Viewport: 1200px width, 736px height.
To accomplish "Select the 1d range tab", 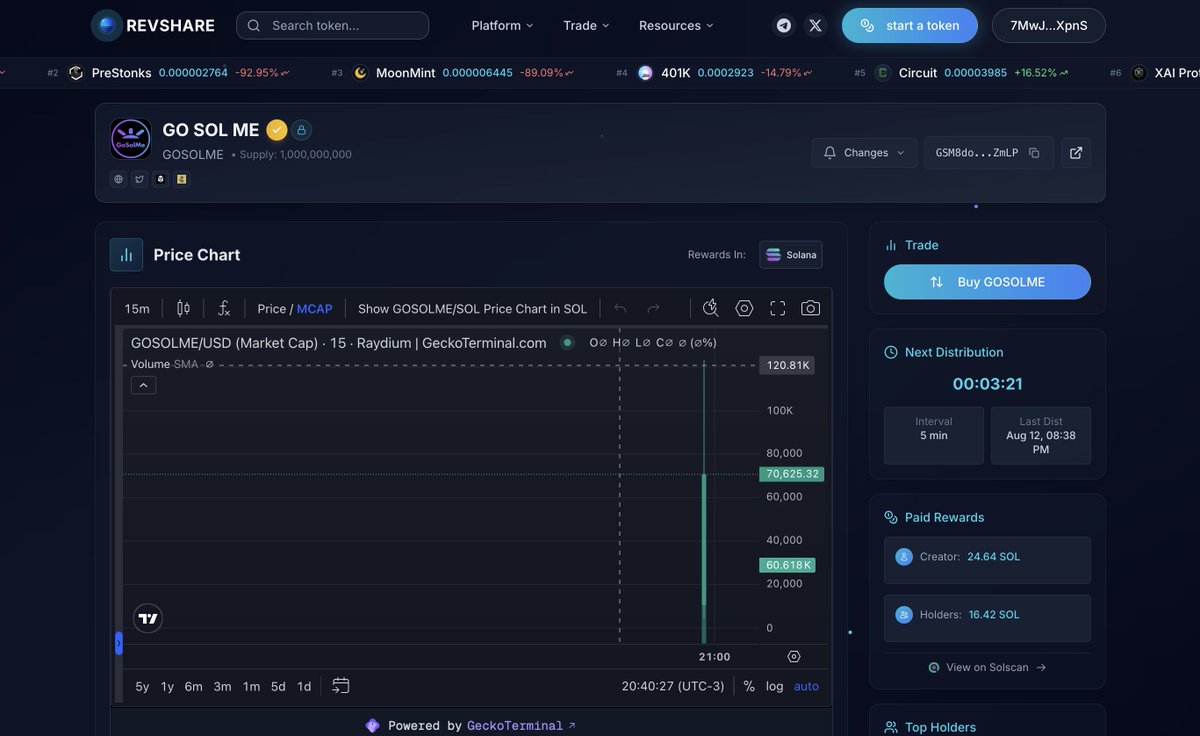I will point(304,686).
